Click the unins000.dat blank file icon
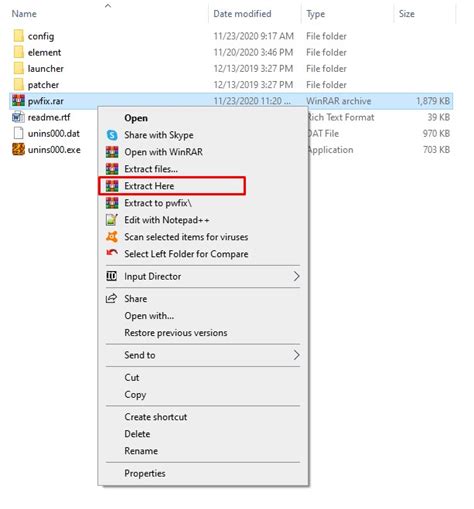This screenshot has height=509, width=474. pos(19,133)
